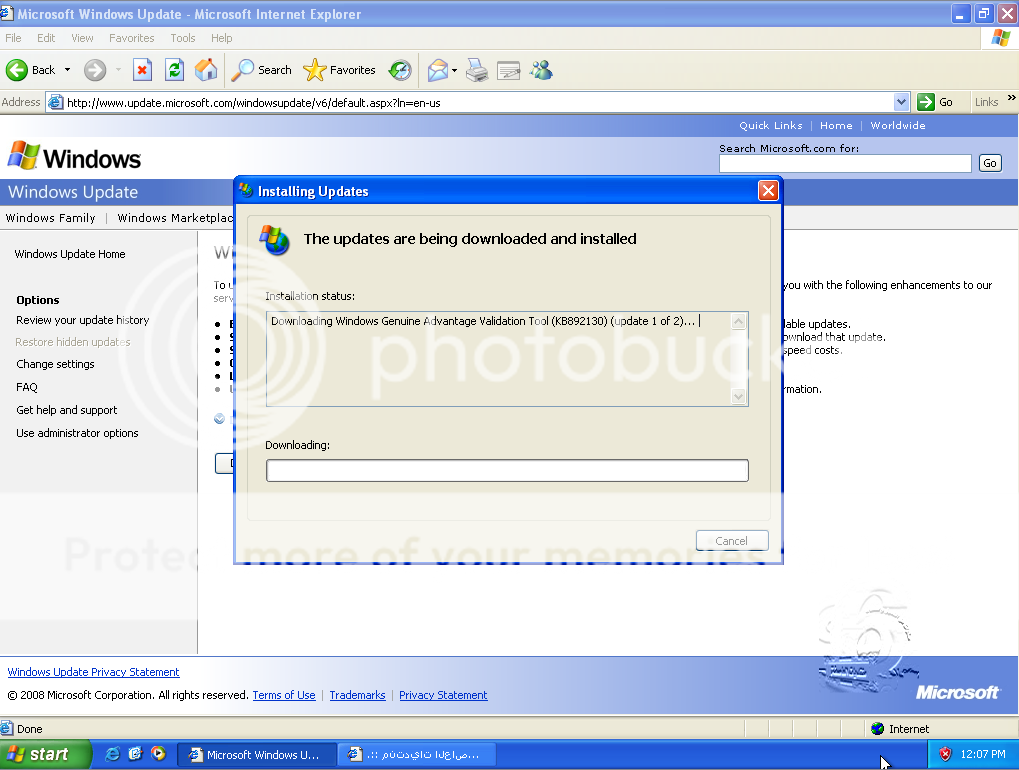Open the Edit menu
The width and height of the screenshot is (1019, 770).
[46, 38]
